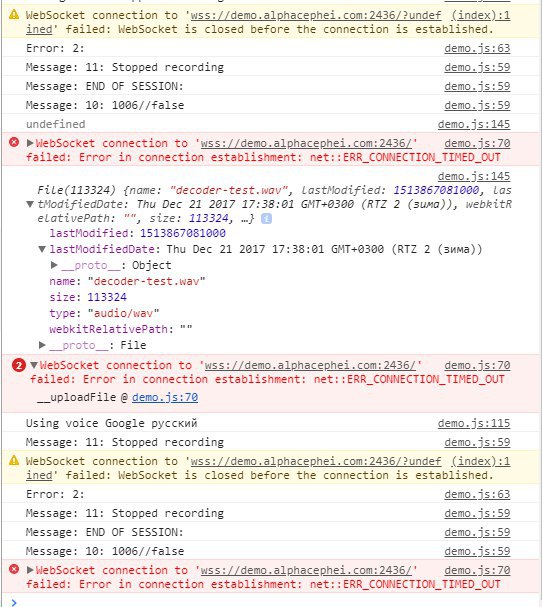This screenshot has height=607, width=542.
Task: Click the '__uploadFile' stack trace function name
Action: coord(76,398)
